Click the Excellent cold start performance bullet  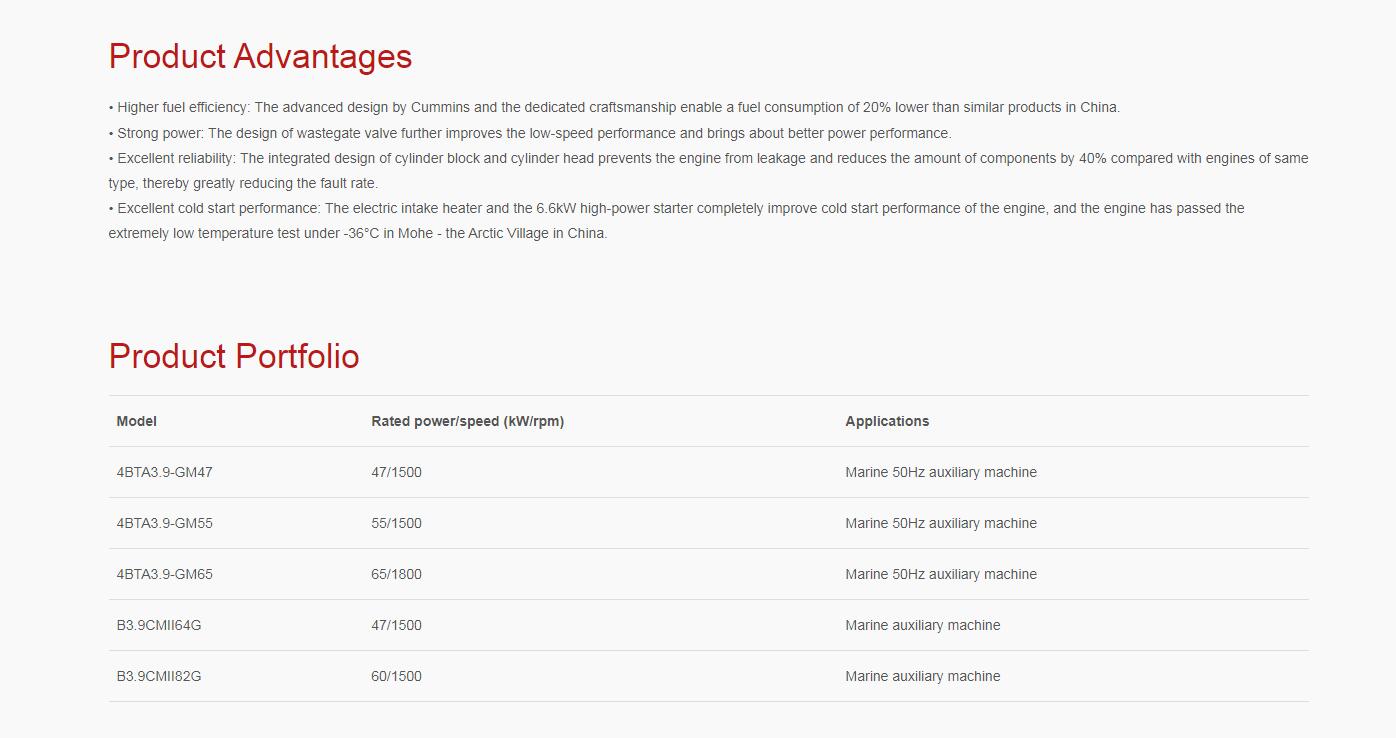point(676,209)
